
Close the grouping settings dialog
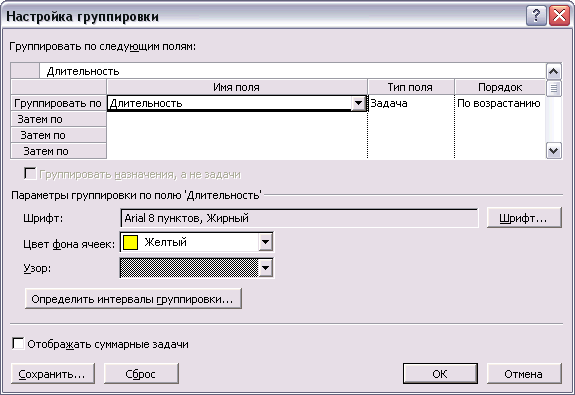559,16
